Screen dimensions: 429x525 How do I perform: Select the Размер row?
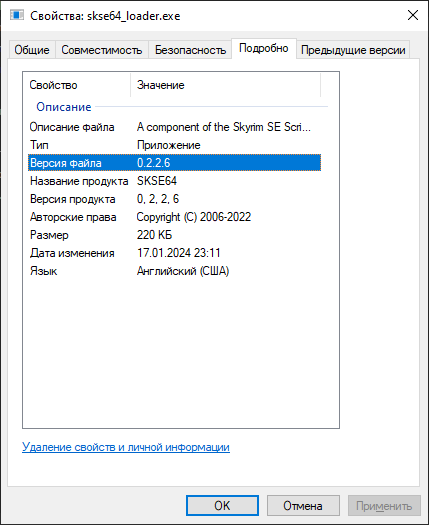174,235
